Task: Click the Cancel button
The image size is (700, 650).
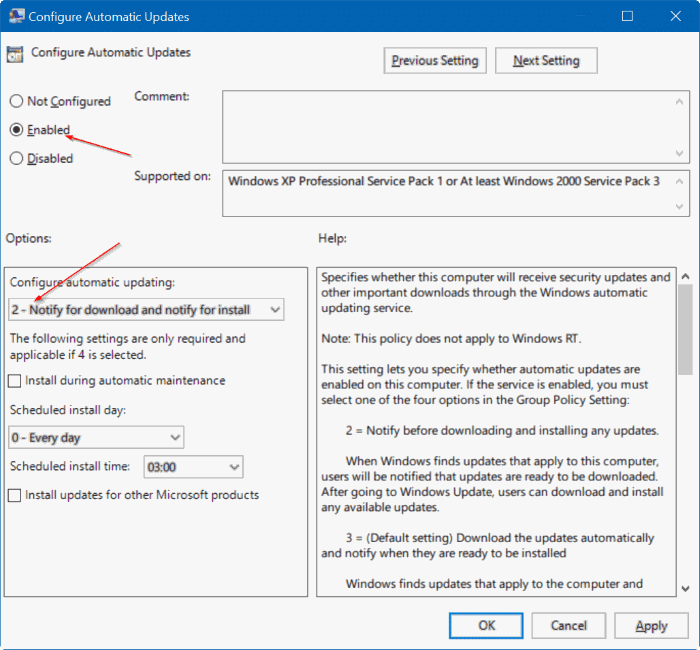Action: [568, 625]
